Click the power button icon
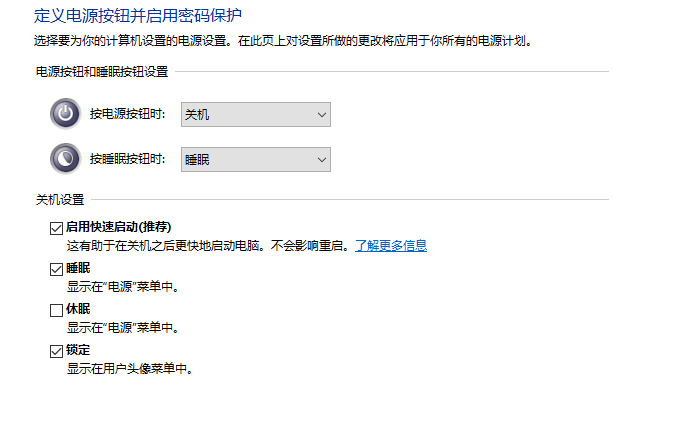Screen dimensions: 700x428 [x=65, y=114]
